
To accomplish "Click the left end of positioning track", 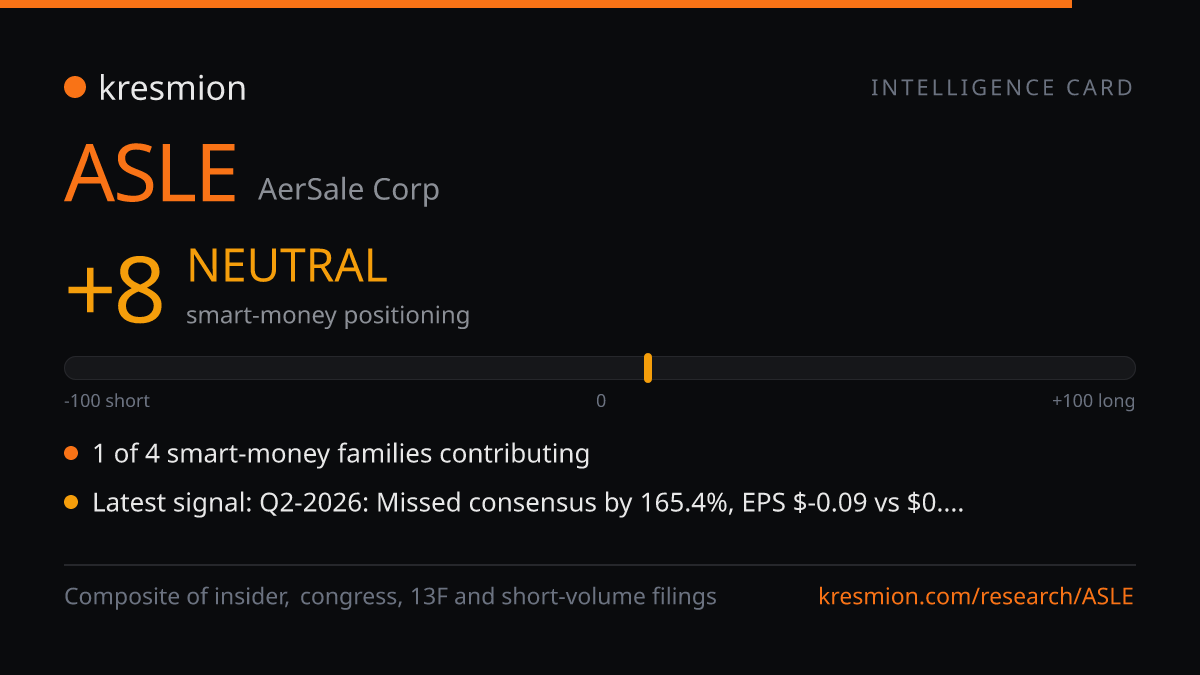I will pos(72,368).
